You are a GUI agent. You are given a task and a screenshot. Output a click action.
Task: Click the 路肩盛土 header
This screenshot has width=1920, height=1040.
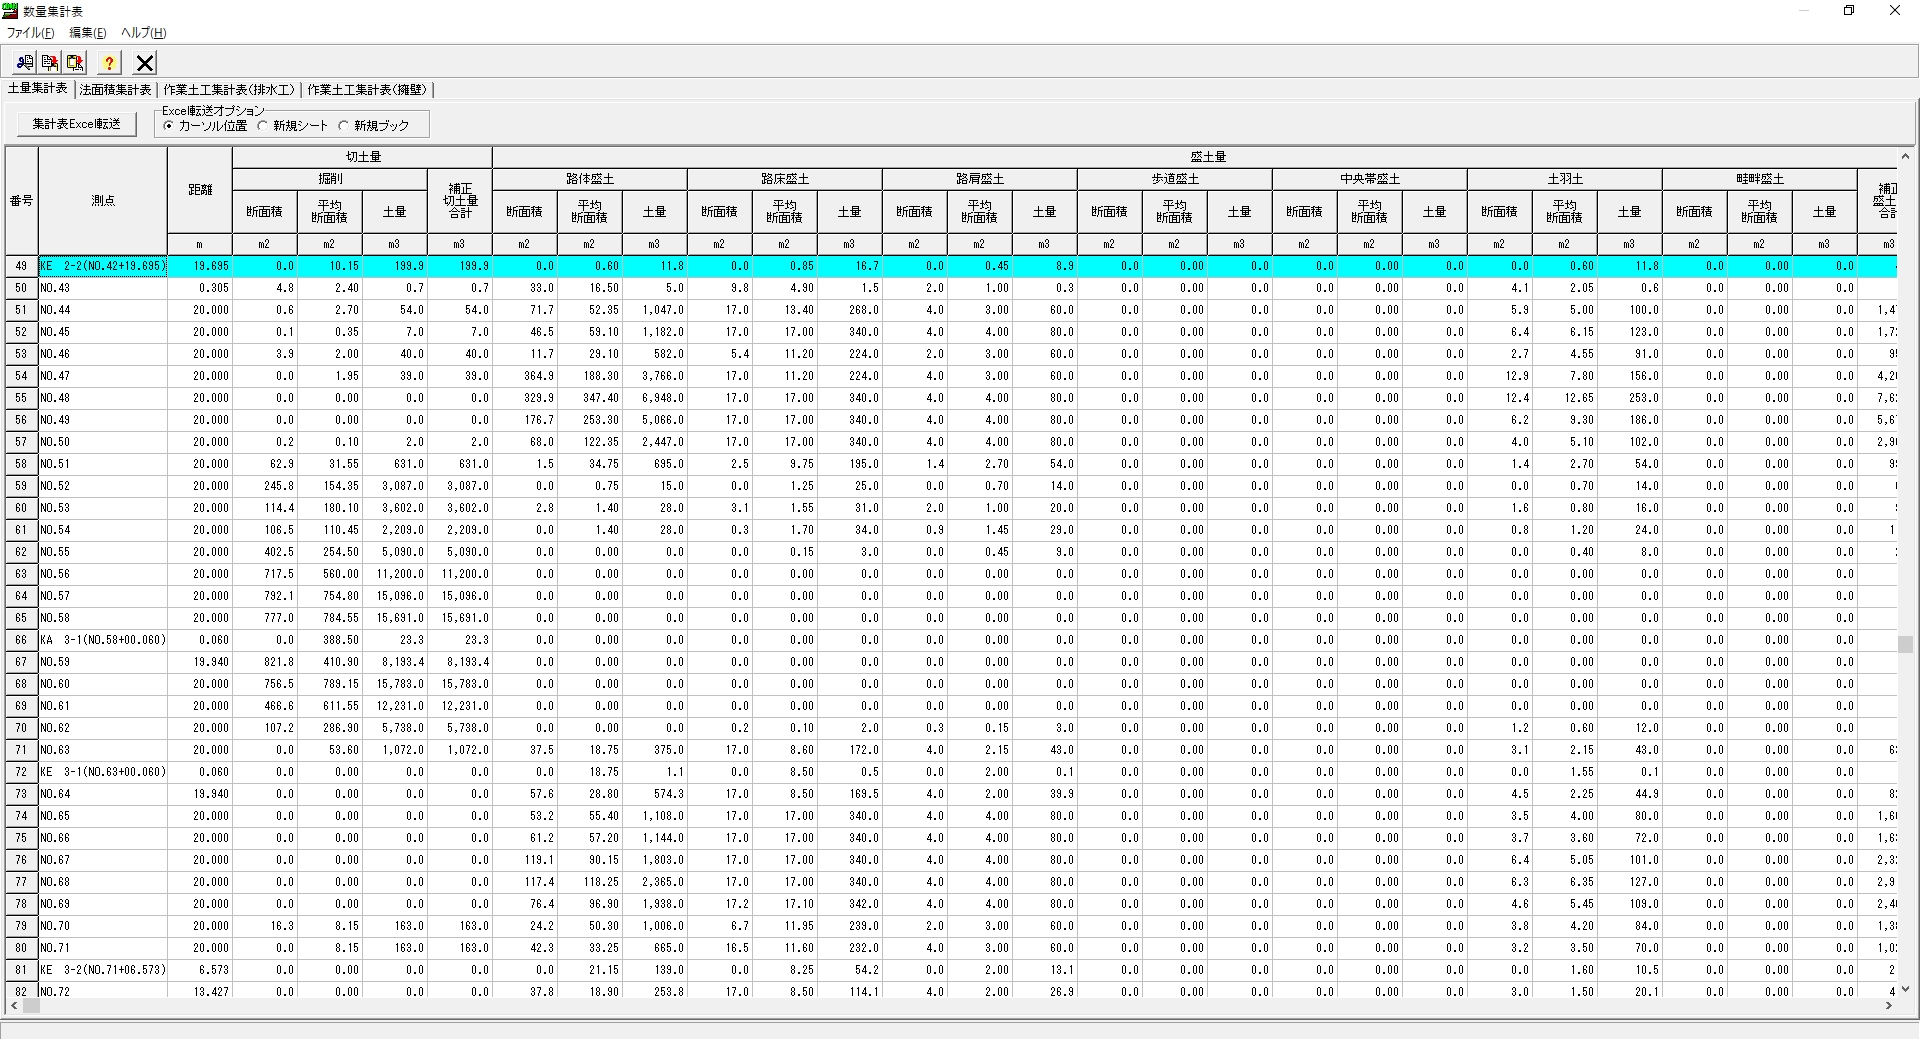click(x=980, y=179)
